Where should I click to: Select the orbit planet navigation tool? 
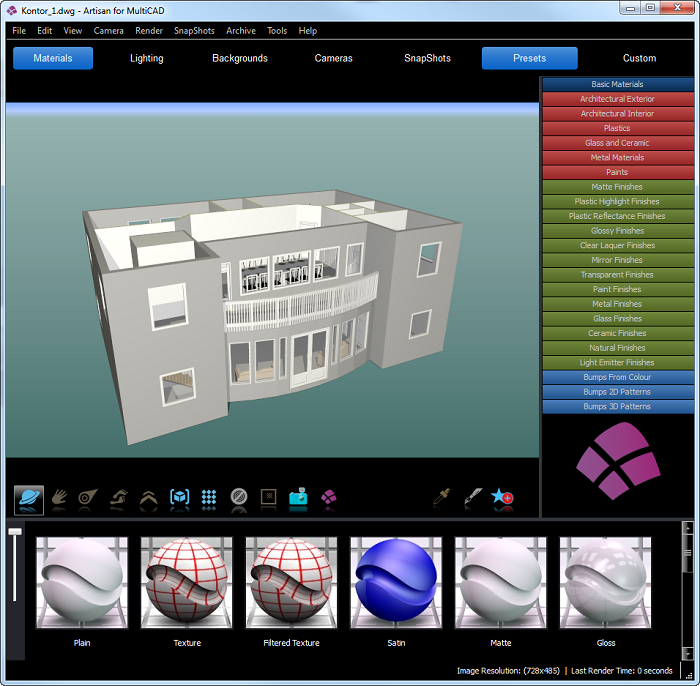pos(29,500)
